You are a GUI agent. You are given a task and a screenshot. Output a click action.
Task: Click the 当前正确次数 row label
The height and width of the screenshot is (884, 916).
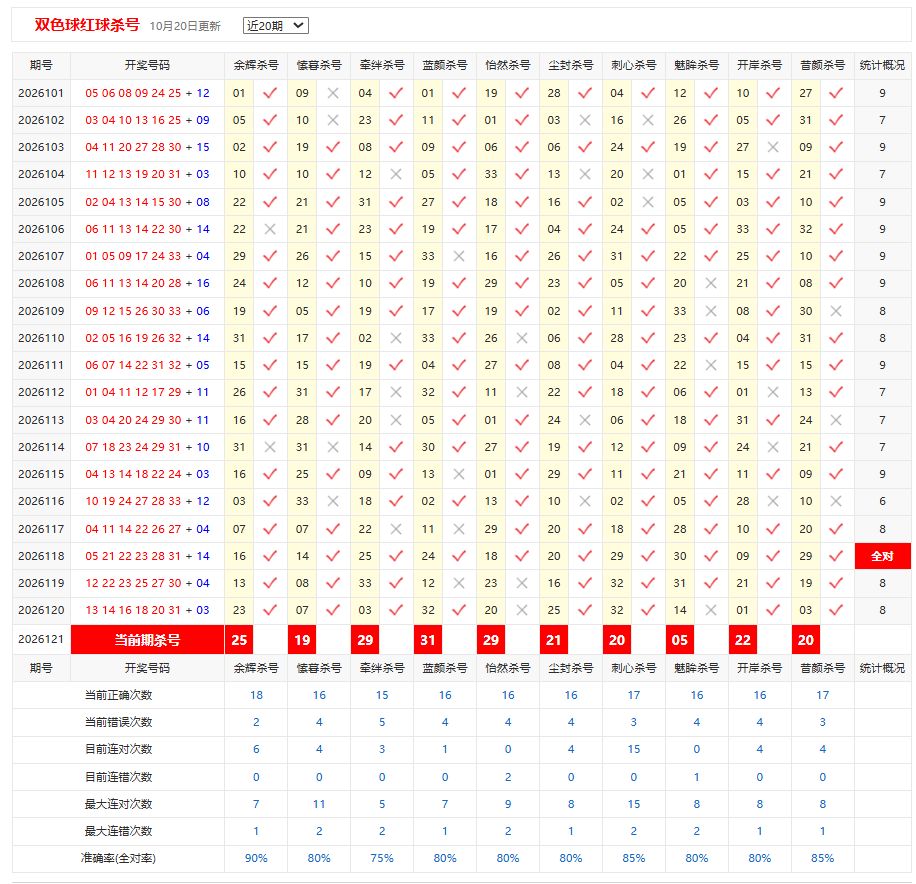coord(119,695)
